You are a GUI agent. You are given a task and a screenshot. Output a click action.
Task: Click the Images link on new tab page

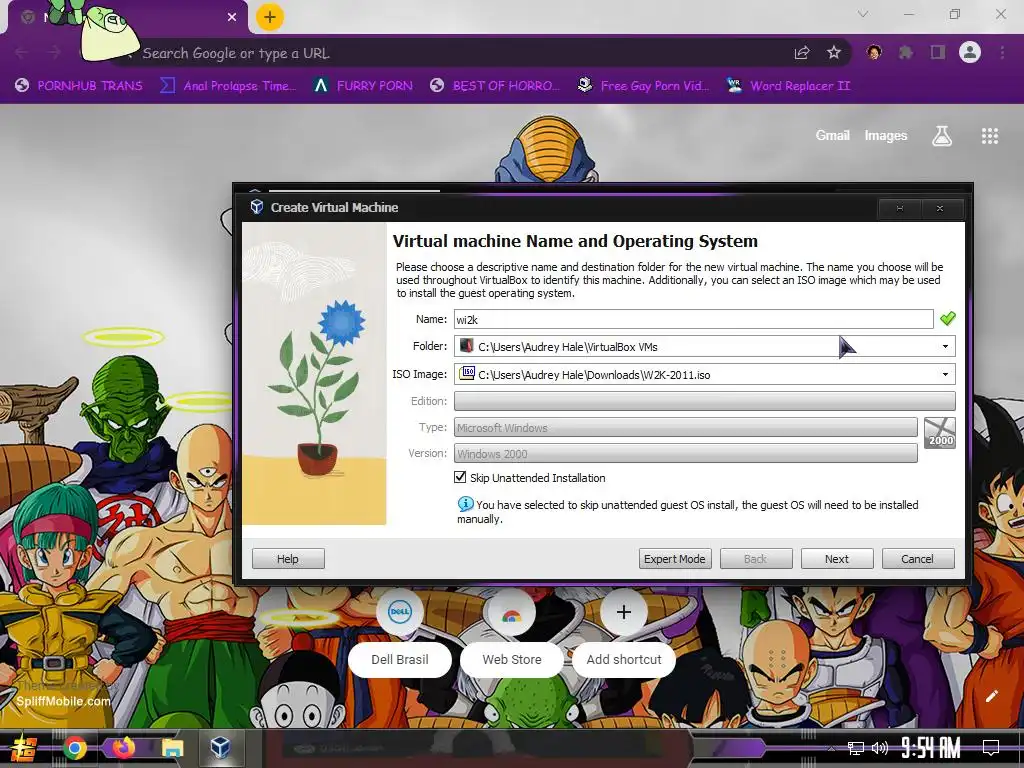click(886, 135)
